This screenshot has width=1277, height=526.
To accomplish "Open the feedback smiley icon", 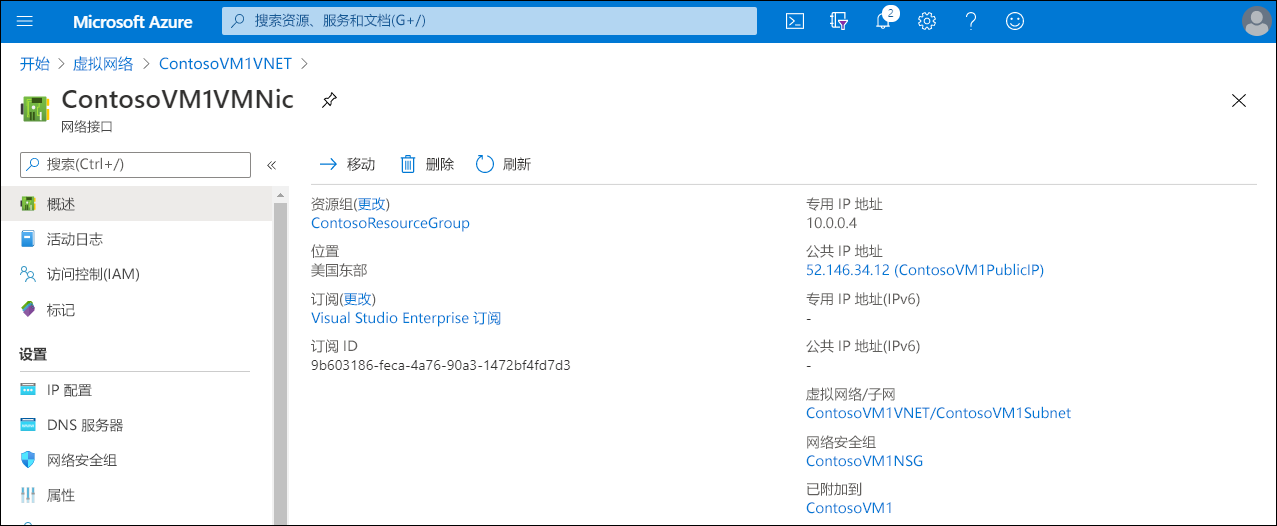I will point(1015,21).
